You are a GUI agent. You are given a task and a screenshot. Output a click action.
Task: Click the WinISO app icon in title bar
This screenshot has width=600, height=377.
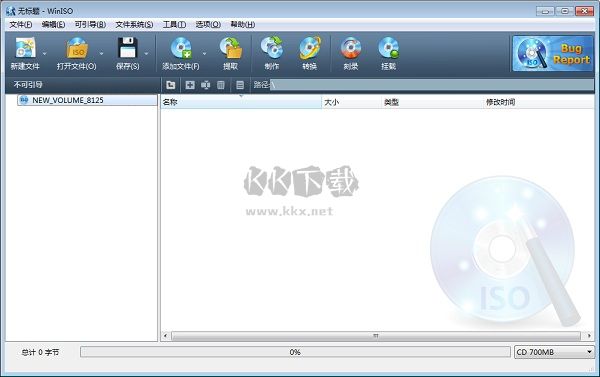(11, 11)
